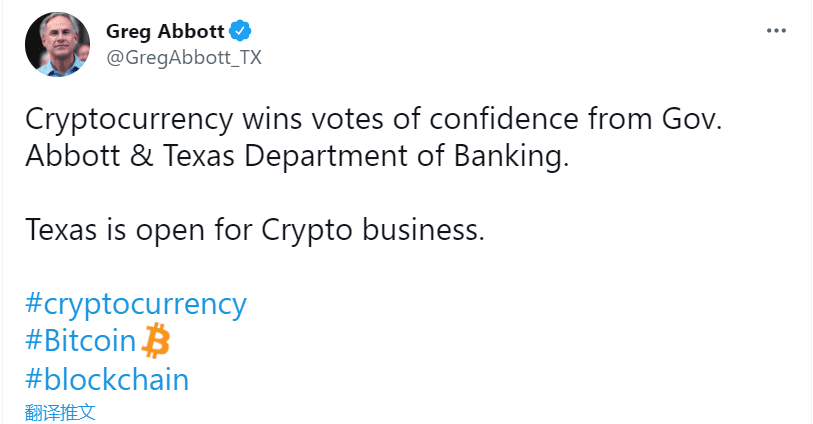
Task: Open the #cryptocurrency hashtag
Action: (135, 303)
